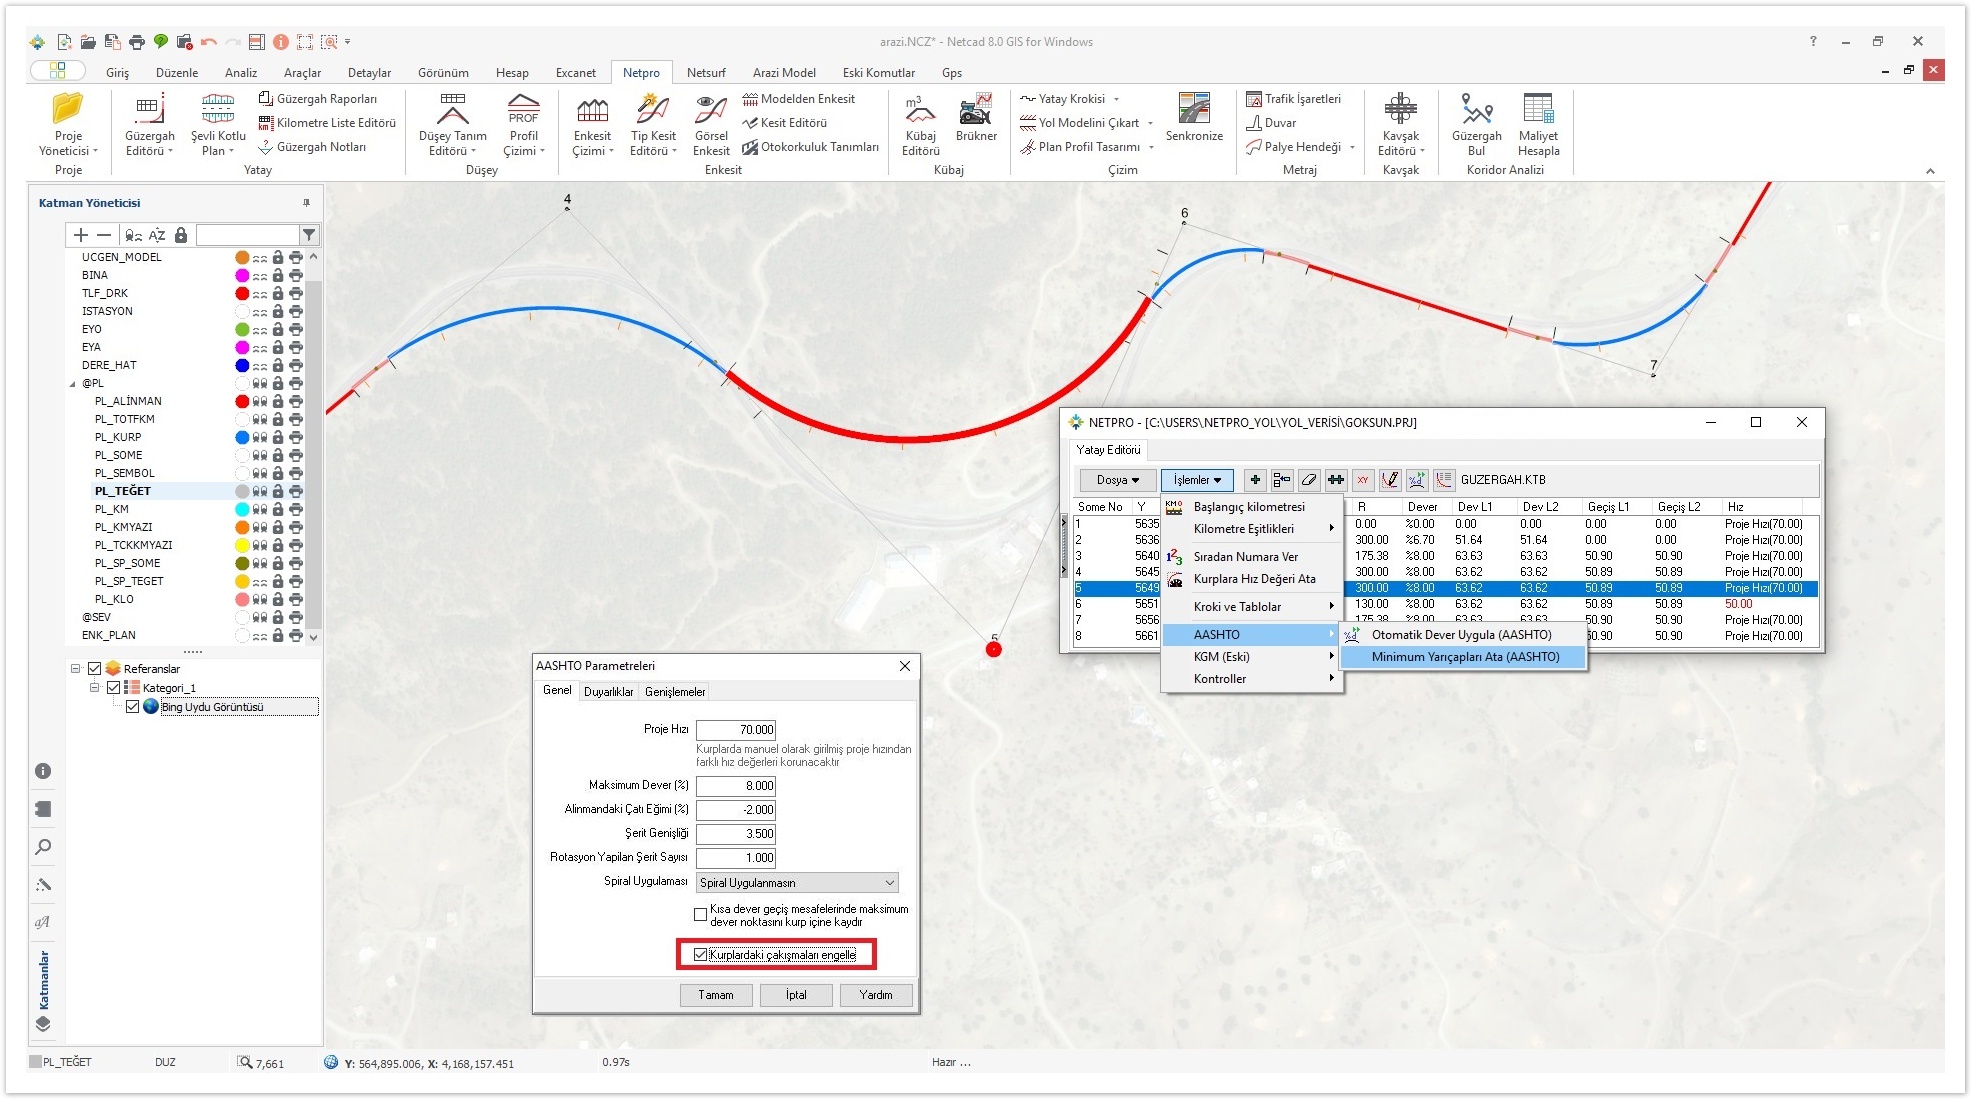Image resolution: width=1971 pixels, height=1099 pixels.
Task: Click the Tamam button
Action: click(716, 995)
